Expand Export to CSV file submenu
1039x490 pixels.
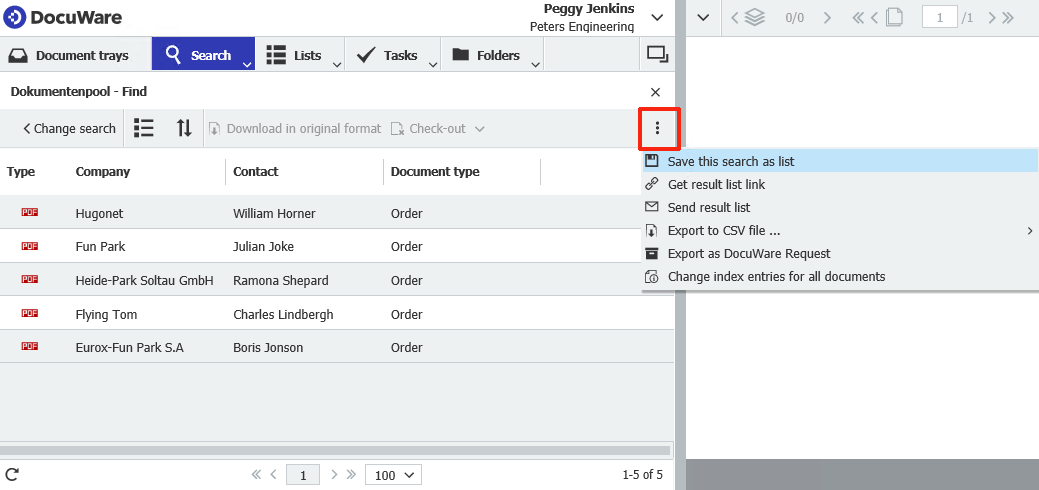(x=1029, y=231)
